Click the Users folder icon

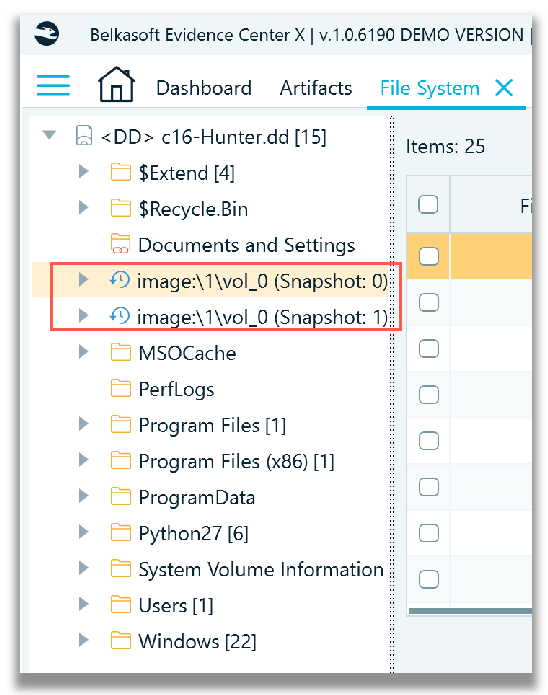tap(121, 604)
